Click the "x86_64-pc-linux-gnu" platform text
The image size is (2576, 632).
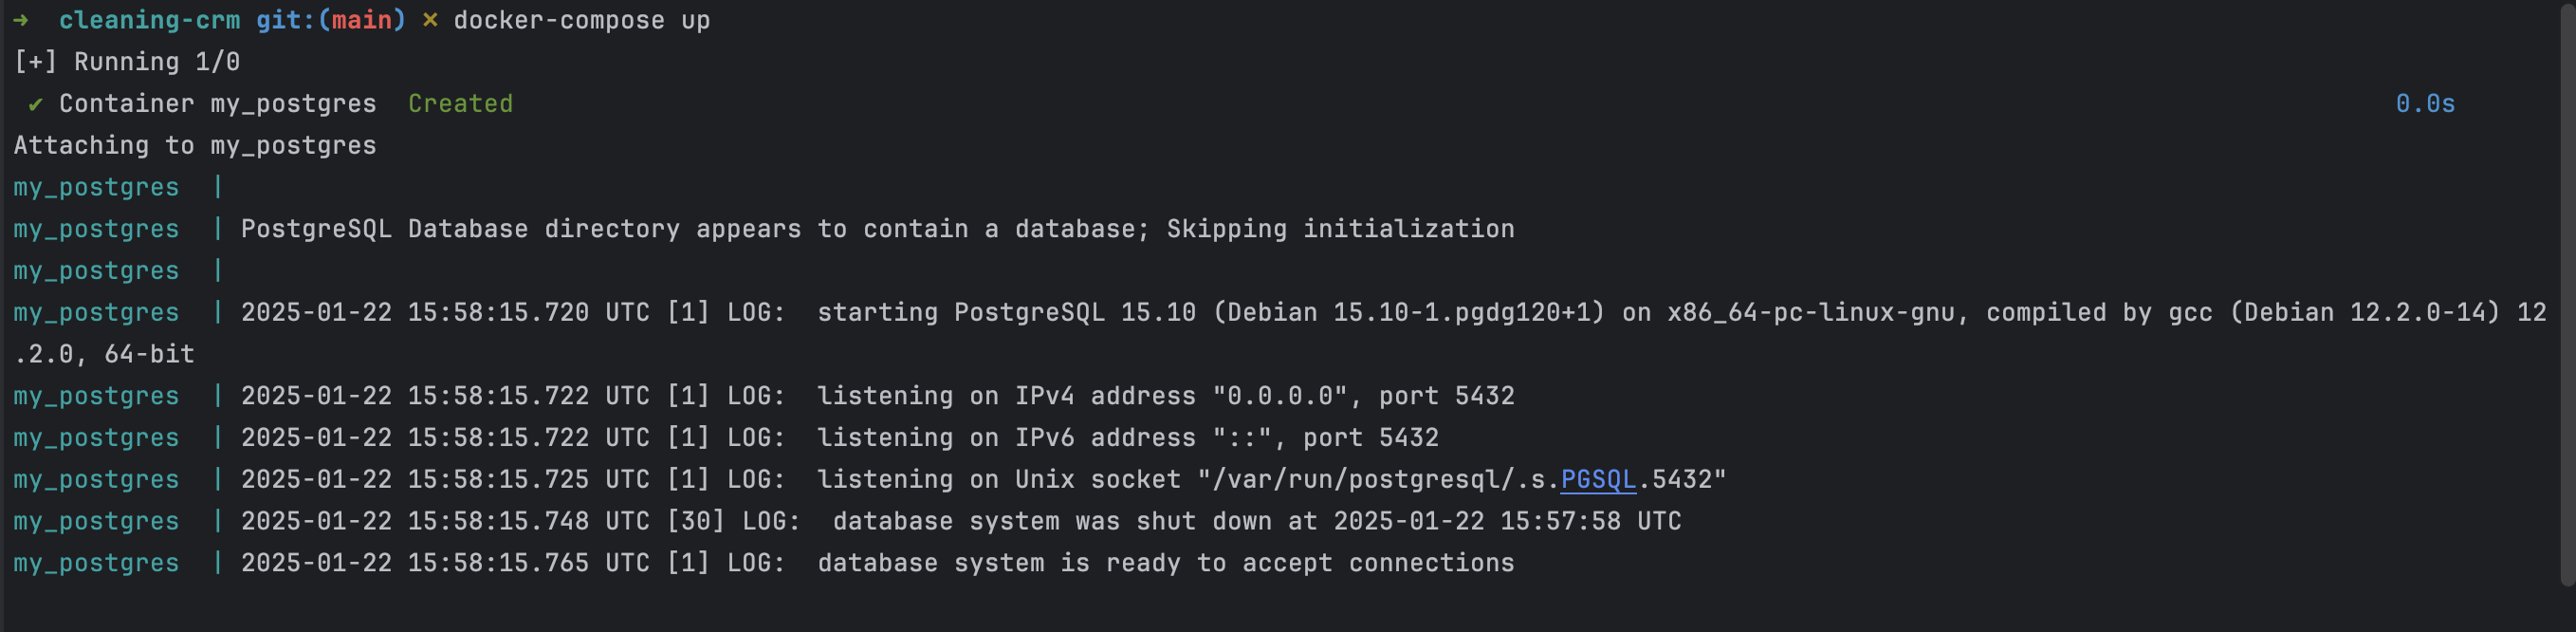click(1810, 313)
